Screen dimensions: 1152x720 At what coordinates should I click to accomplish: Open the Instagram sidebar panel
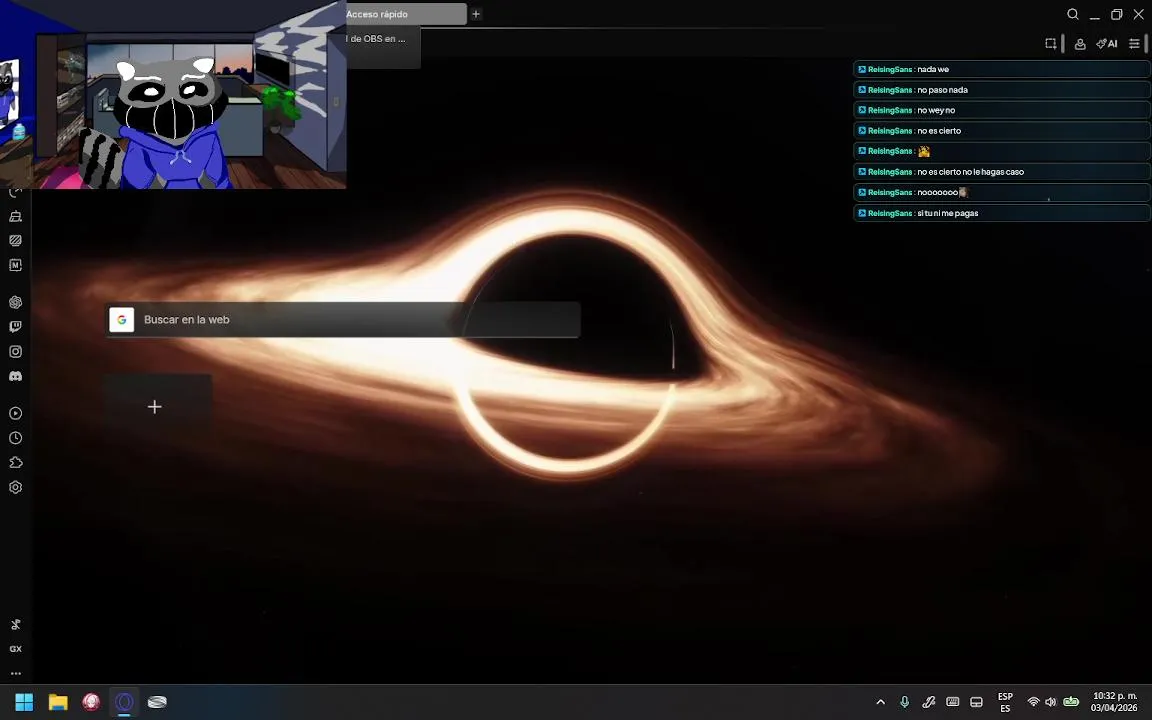click(x=15, y=352)
